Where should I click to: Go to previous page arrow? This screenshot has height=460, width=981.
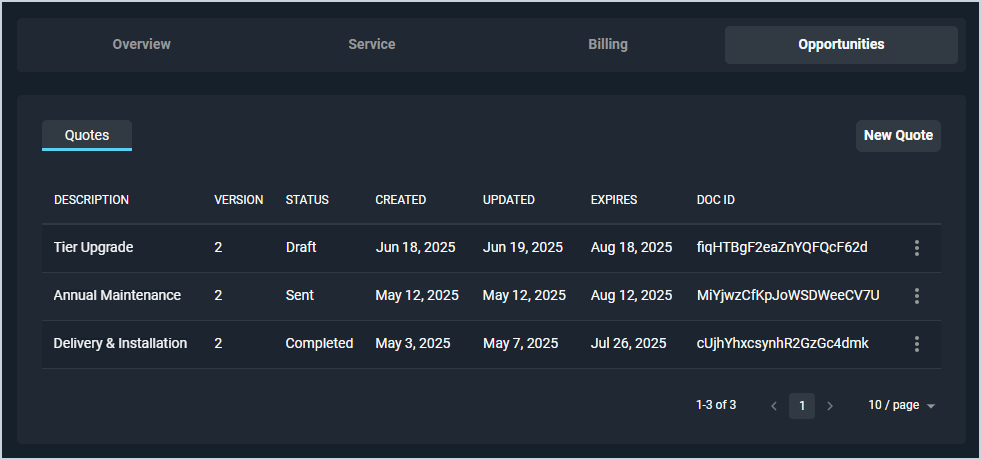click(774, 406)
